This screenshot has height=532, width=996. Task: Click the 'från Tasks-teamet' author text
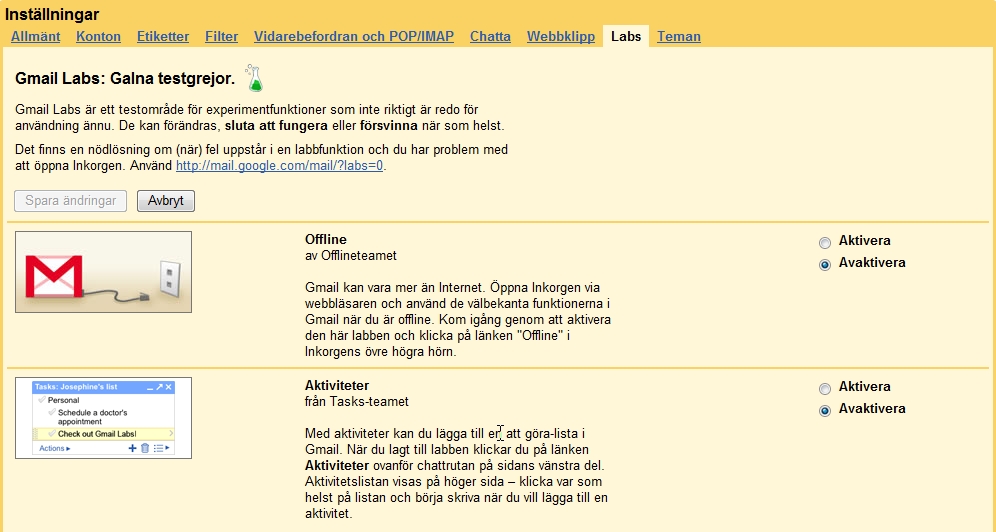357,402
